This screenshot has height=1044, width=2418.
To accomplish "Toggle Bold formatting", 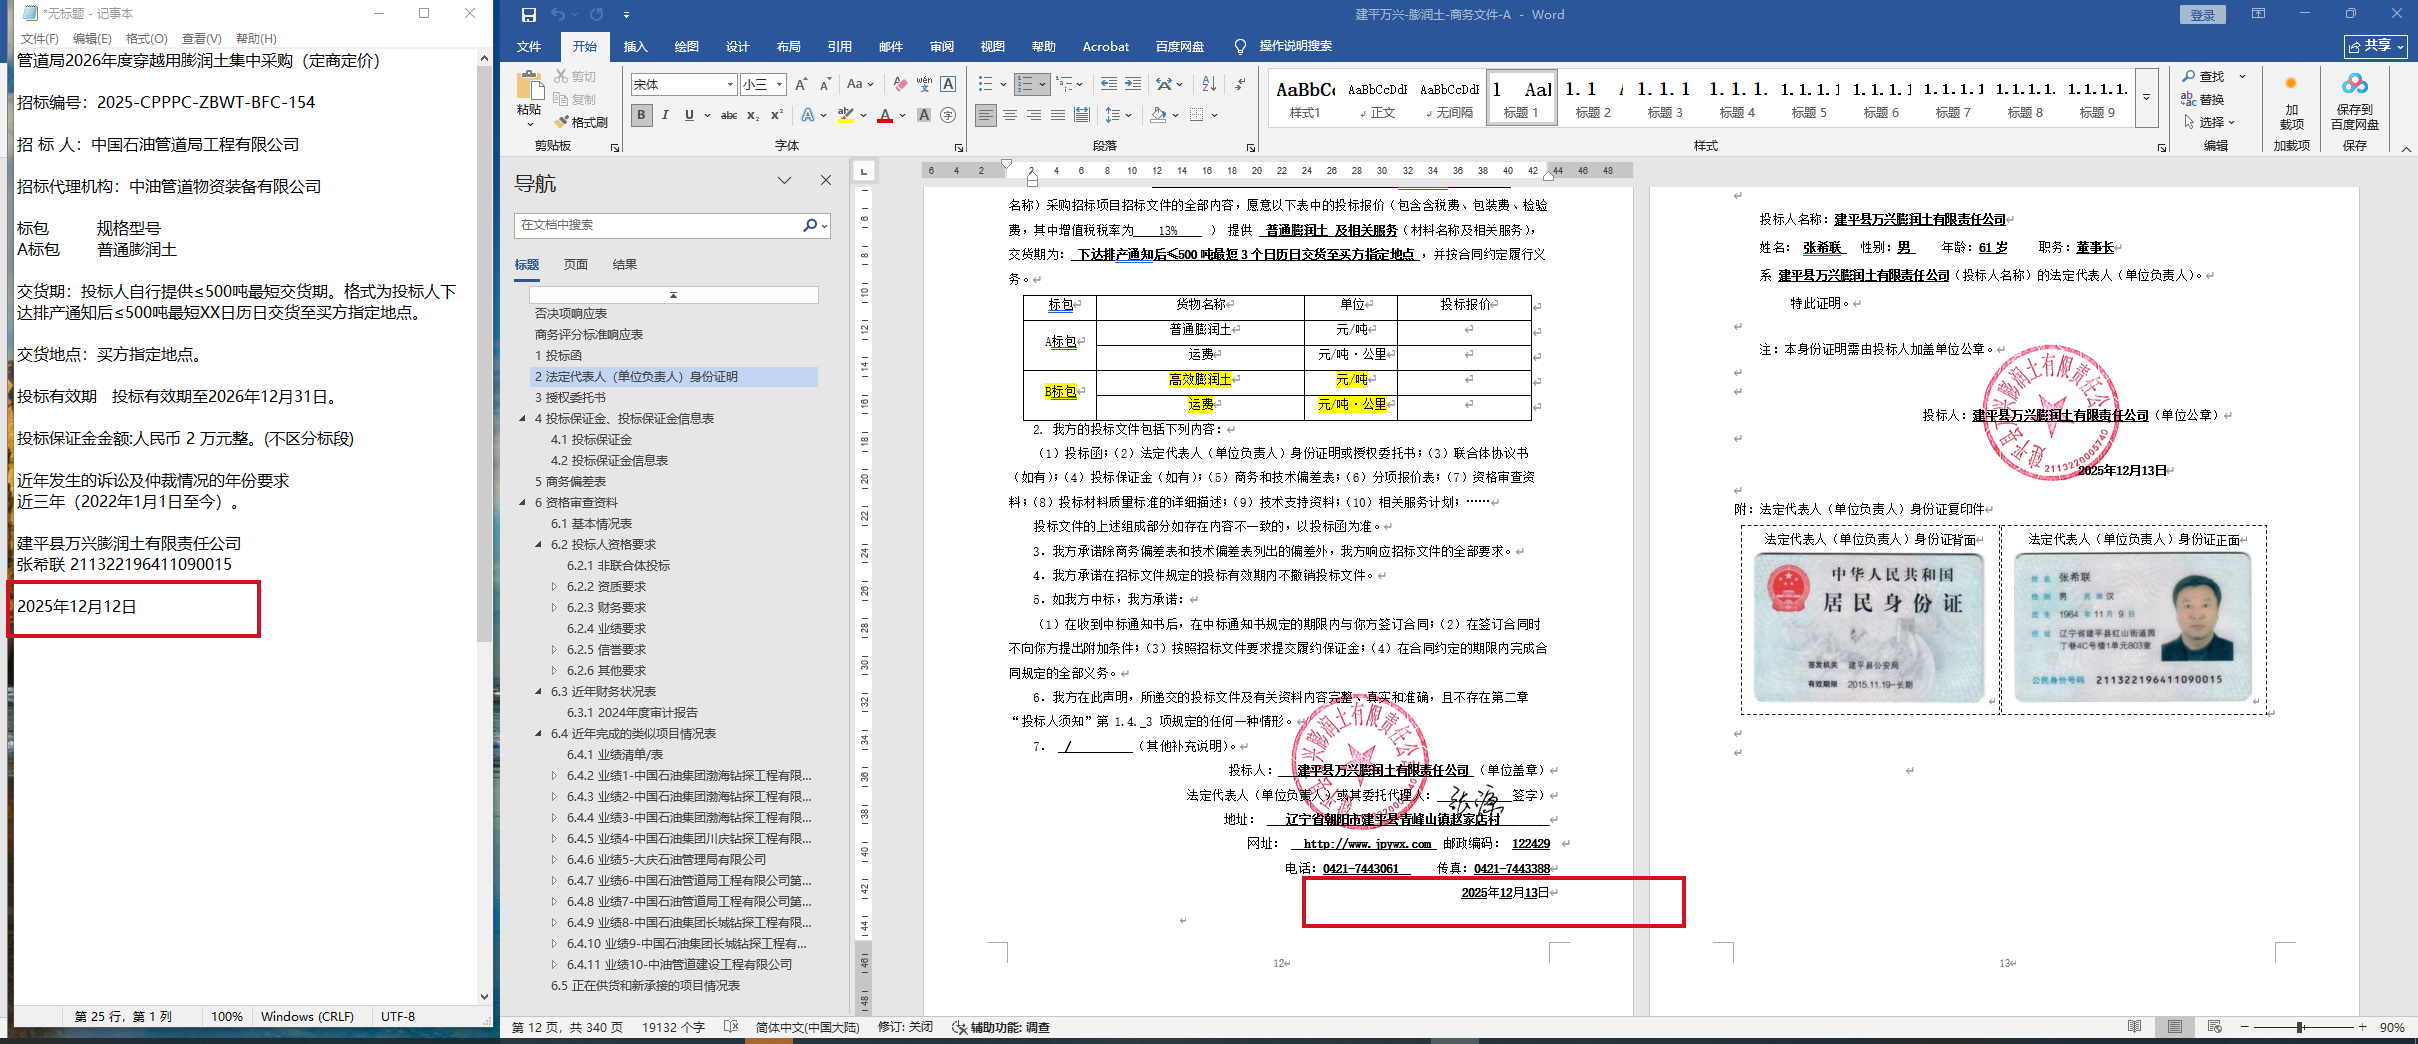I will pyautogui.click(x=641, y=116).
